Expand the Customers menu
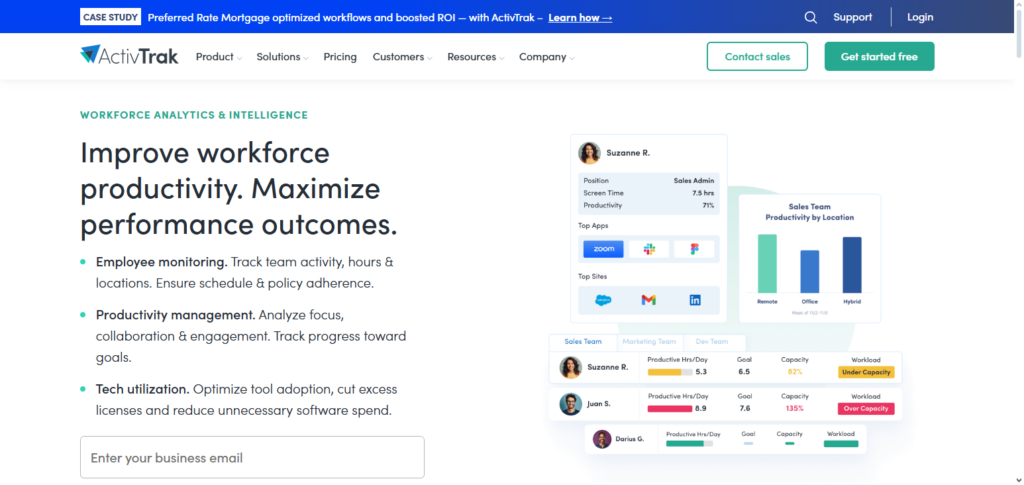1024x485 pixels. tap(402, 57)
